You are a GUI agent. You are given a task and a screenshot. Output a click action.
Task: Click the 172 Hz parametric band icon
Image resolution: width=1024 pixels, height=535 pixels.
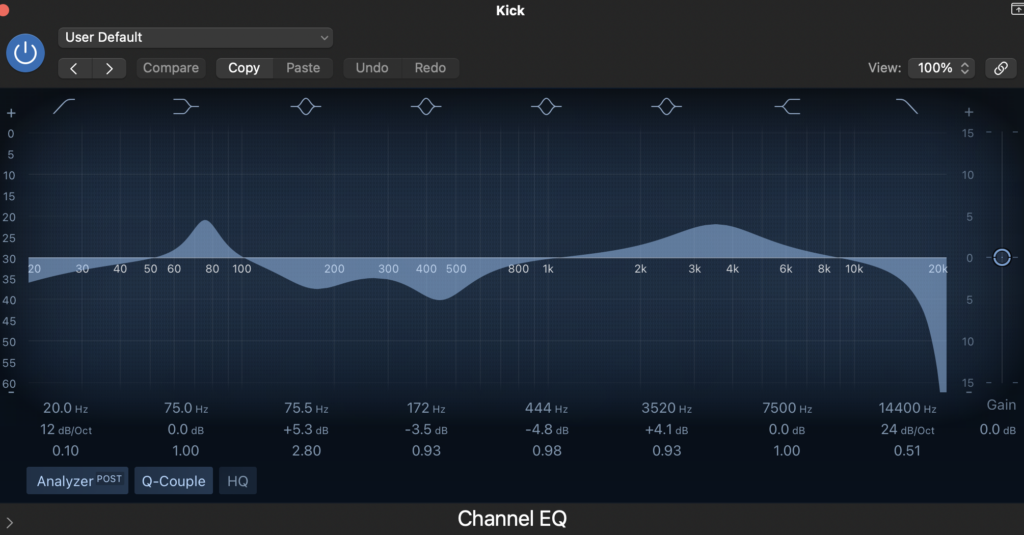click(x=426, y=106)
